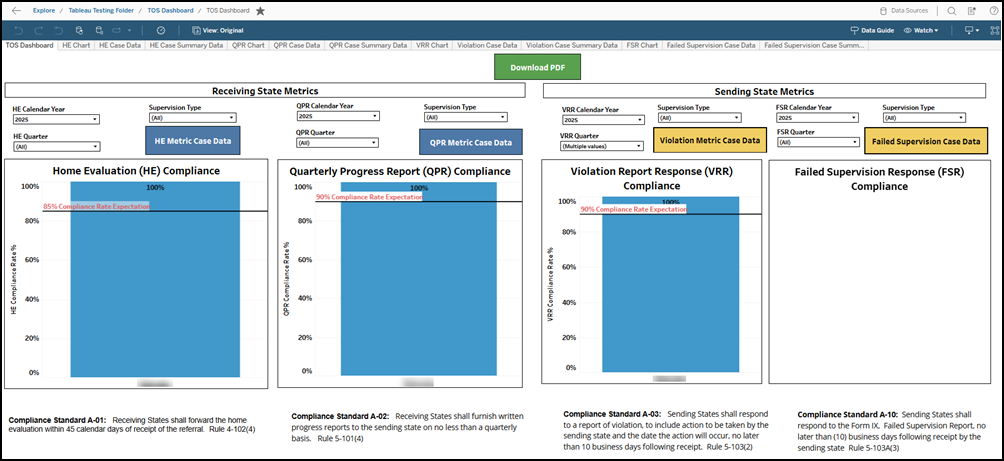Open the VRR Quarter dropdown
Screen dimensions: 1004x461
pyautogui.click(x=602, y=146)
